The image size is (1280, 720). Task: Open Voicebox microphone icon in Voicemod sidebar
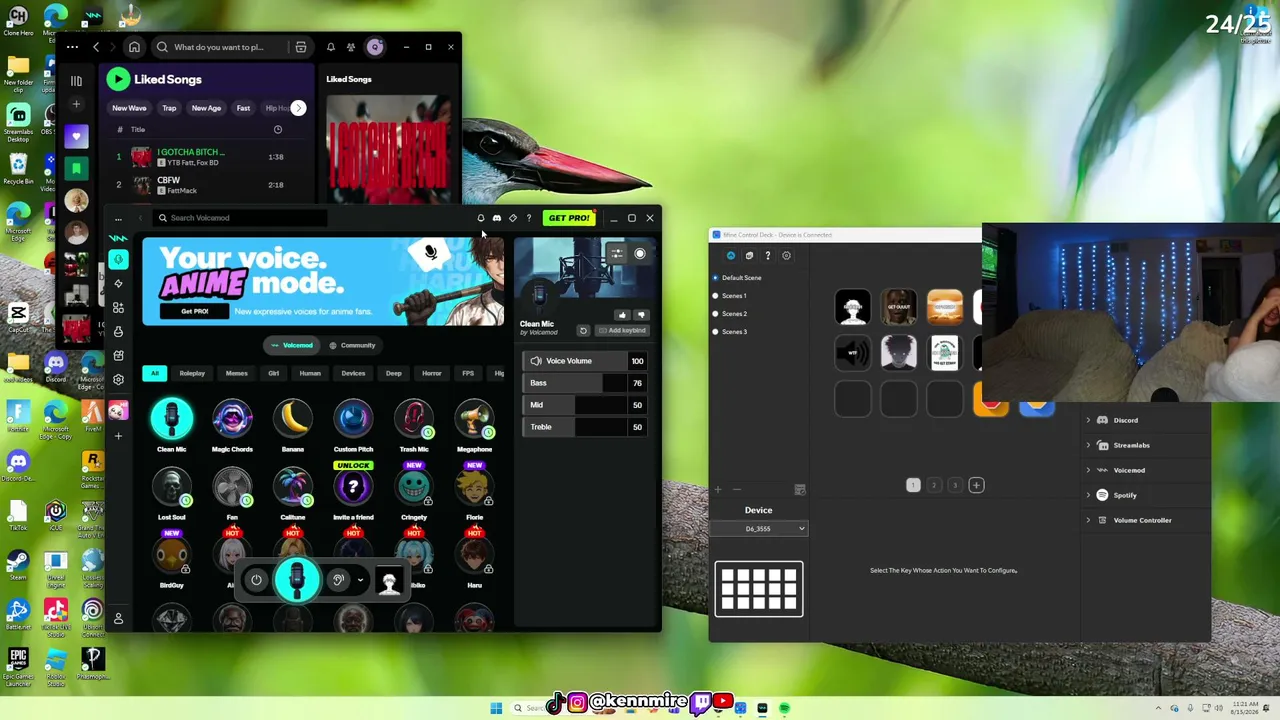pyautogui.click(x=119, y=260)
